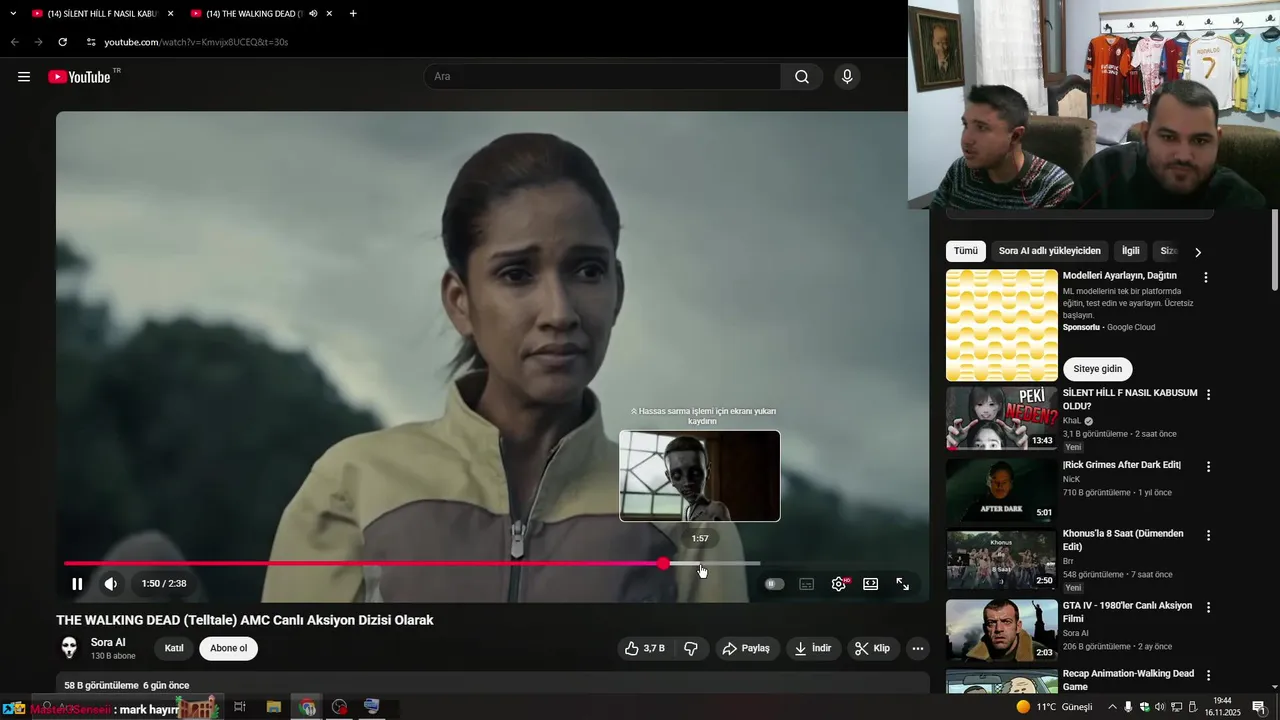Screen dimensions: 1280x720
Task: Open Windows notification center icon
Action: [x=1259, y=707]
